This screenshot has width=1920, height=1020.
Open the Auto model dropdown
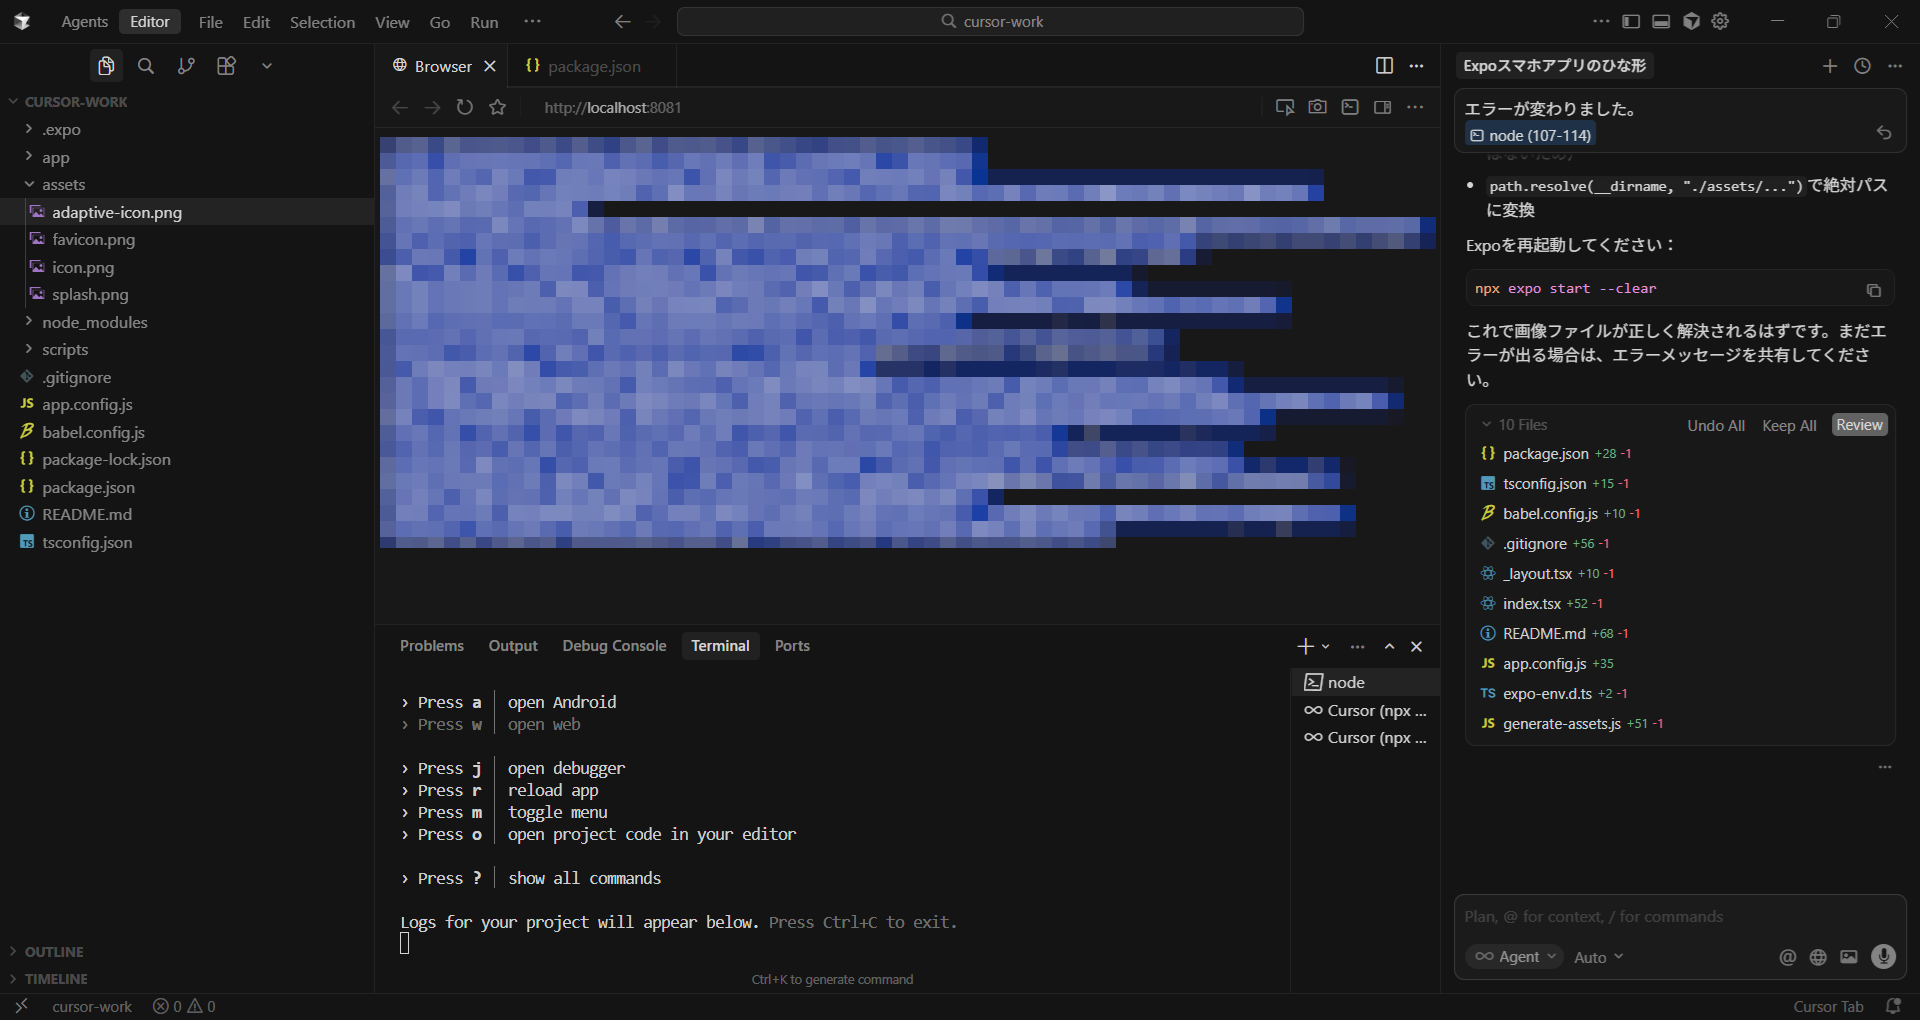(1598, 957)
